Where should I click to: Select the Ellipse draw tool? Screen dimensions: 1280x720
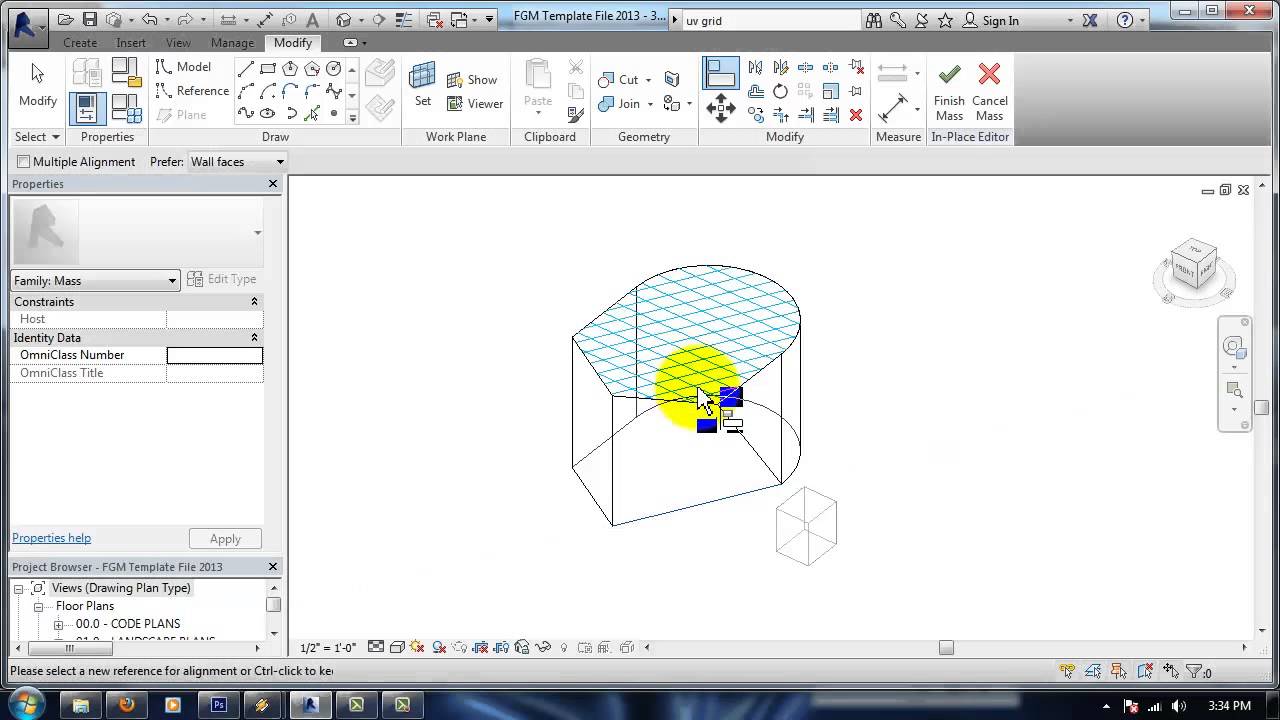point(268,114)
